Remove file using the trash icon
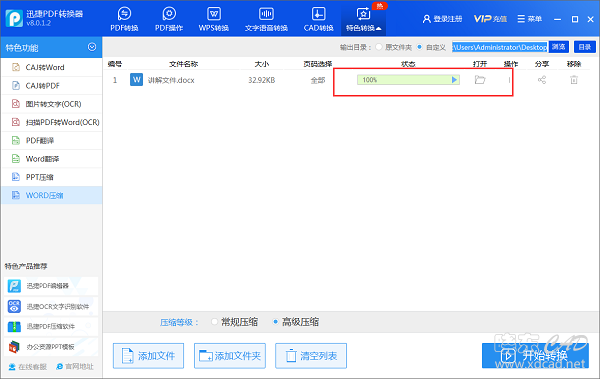This screenshot has width=600, height=379. 574,80
